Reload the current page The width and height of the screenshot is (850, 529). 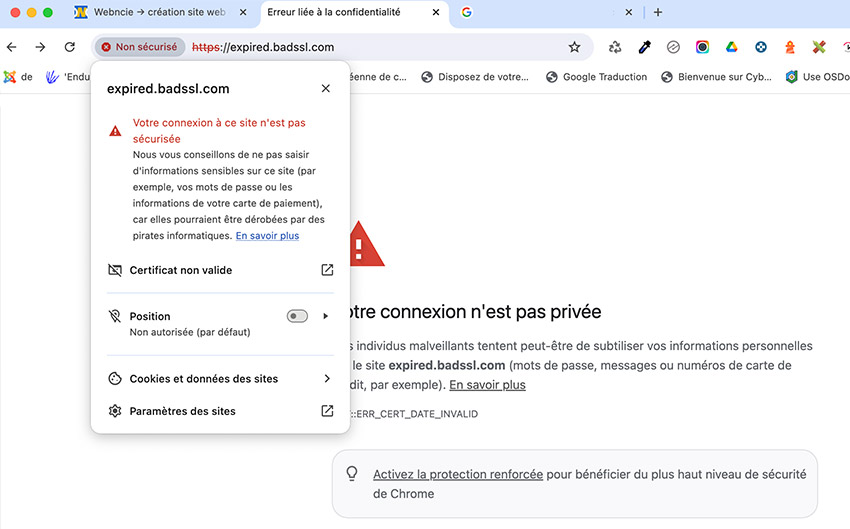(x=70, y=47)
